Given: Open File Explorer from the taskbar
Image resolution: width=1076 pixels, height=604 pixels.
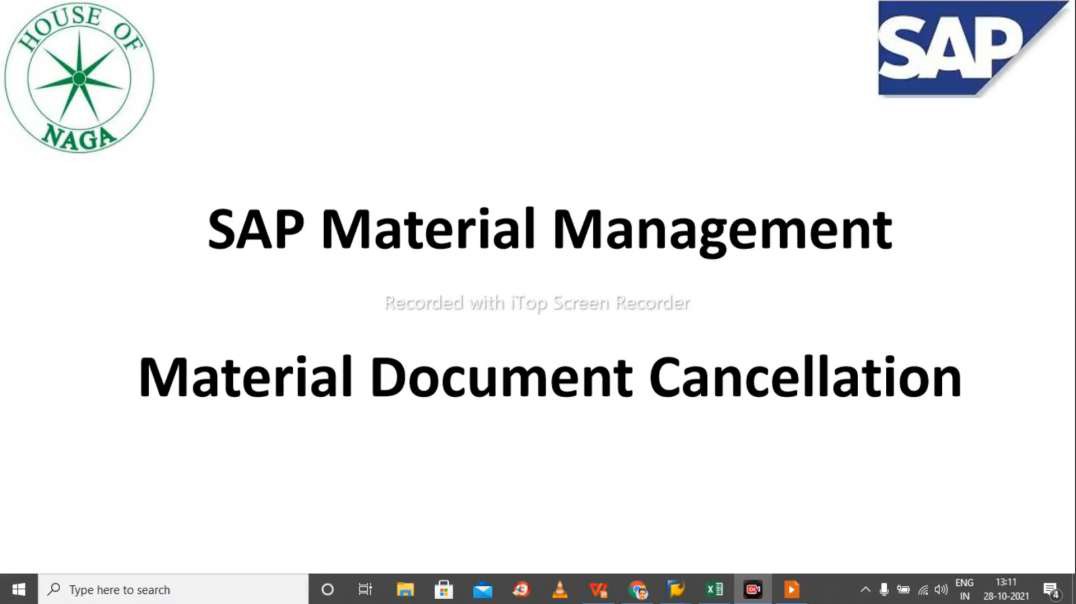Looking at the screenshot, I should 405,590.
